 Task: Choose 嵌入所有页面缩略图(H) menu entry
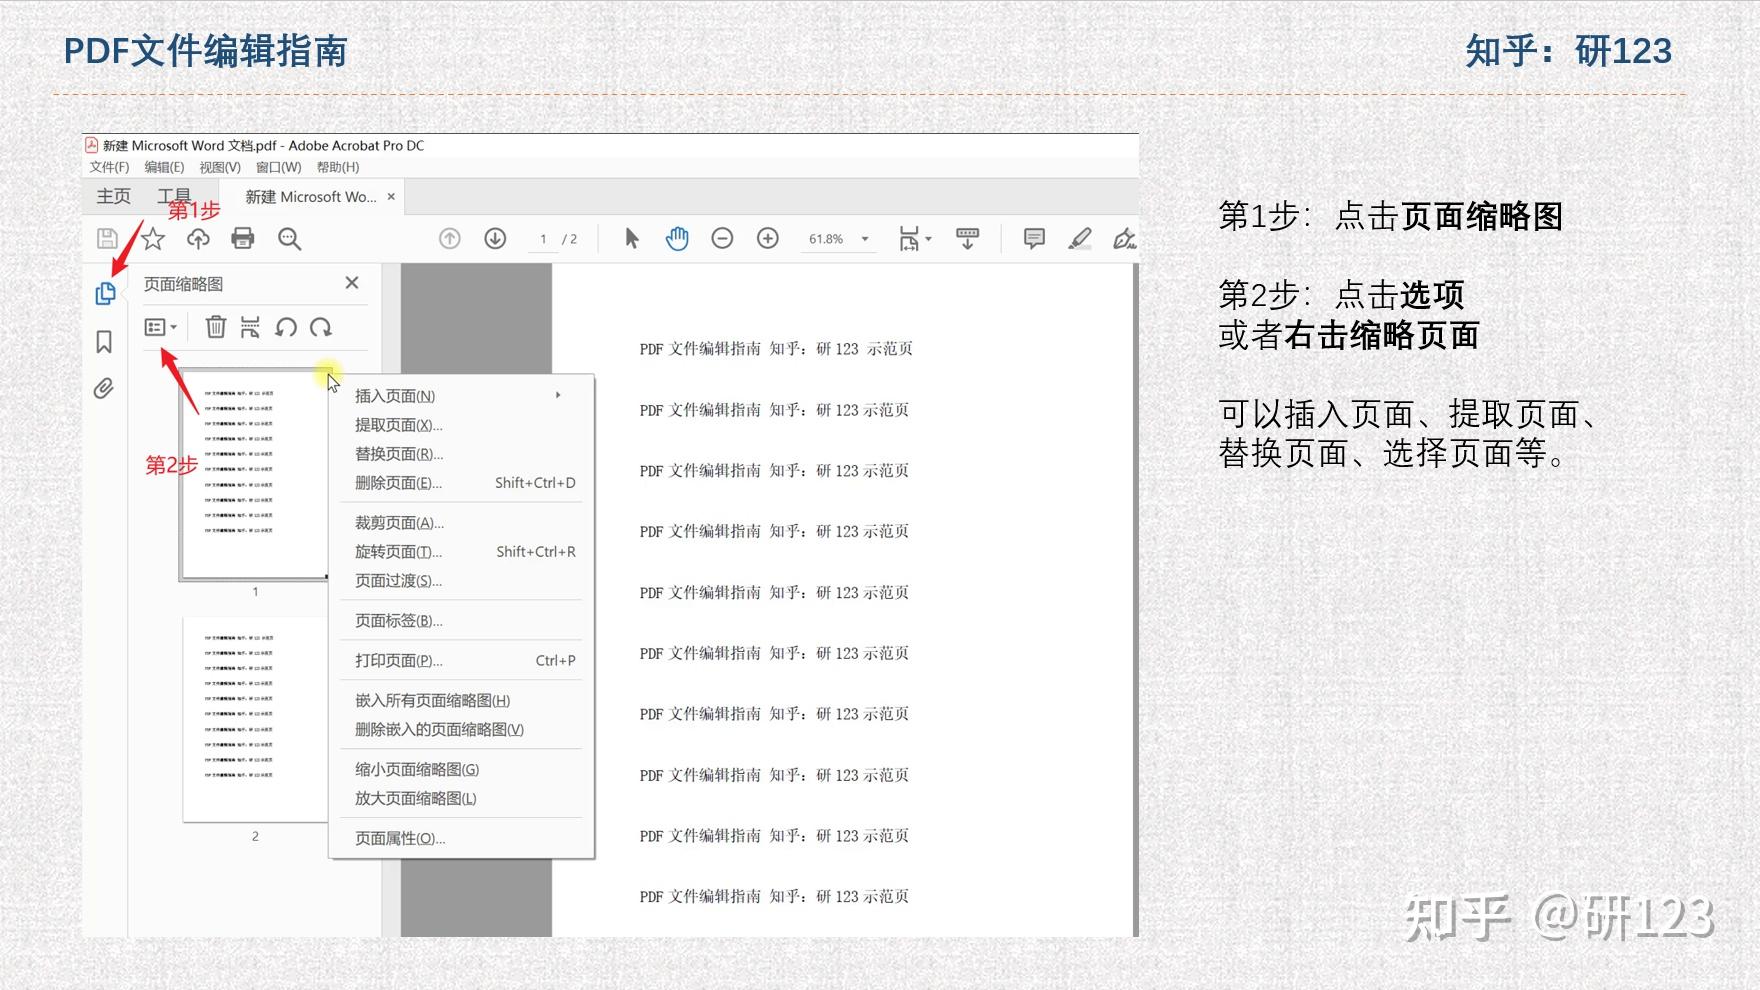click(x=460, y=701)
